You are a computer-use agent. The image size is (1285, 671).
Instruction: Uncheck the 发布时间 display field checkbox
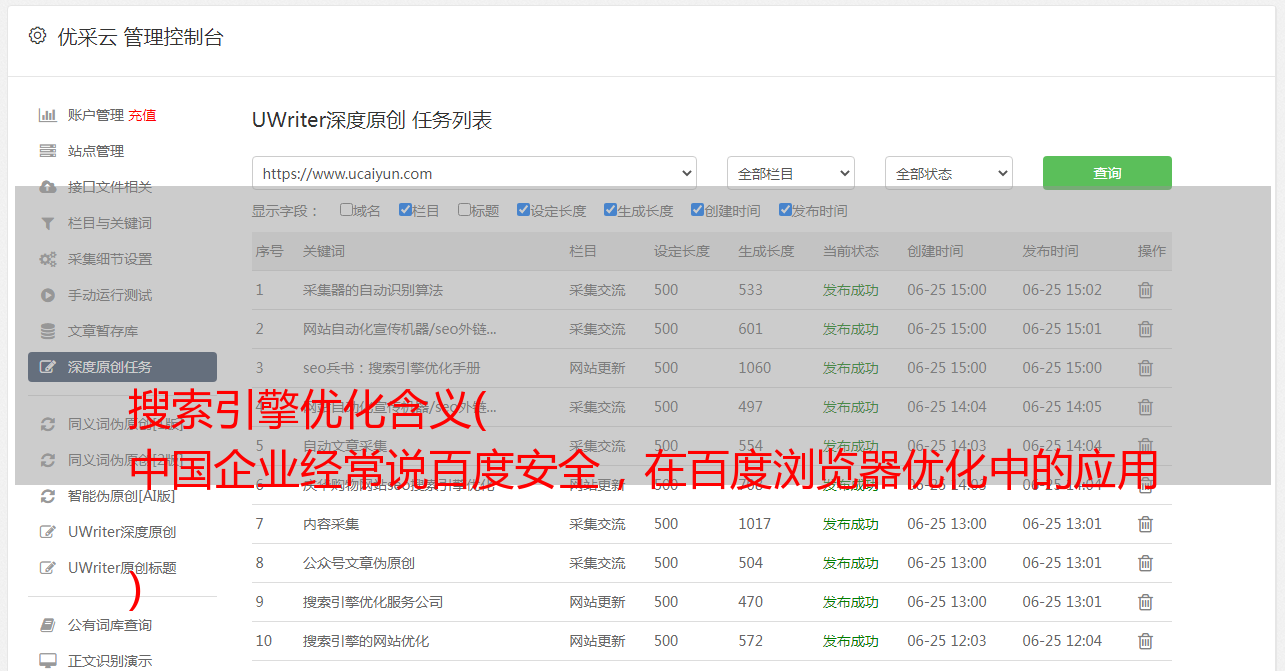tap(784, 210)
